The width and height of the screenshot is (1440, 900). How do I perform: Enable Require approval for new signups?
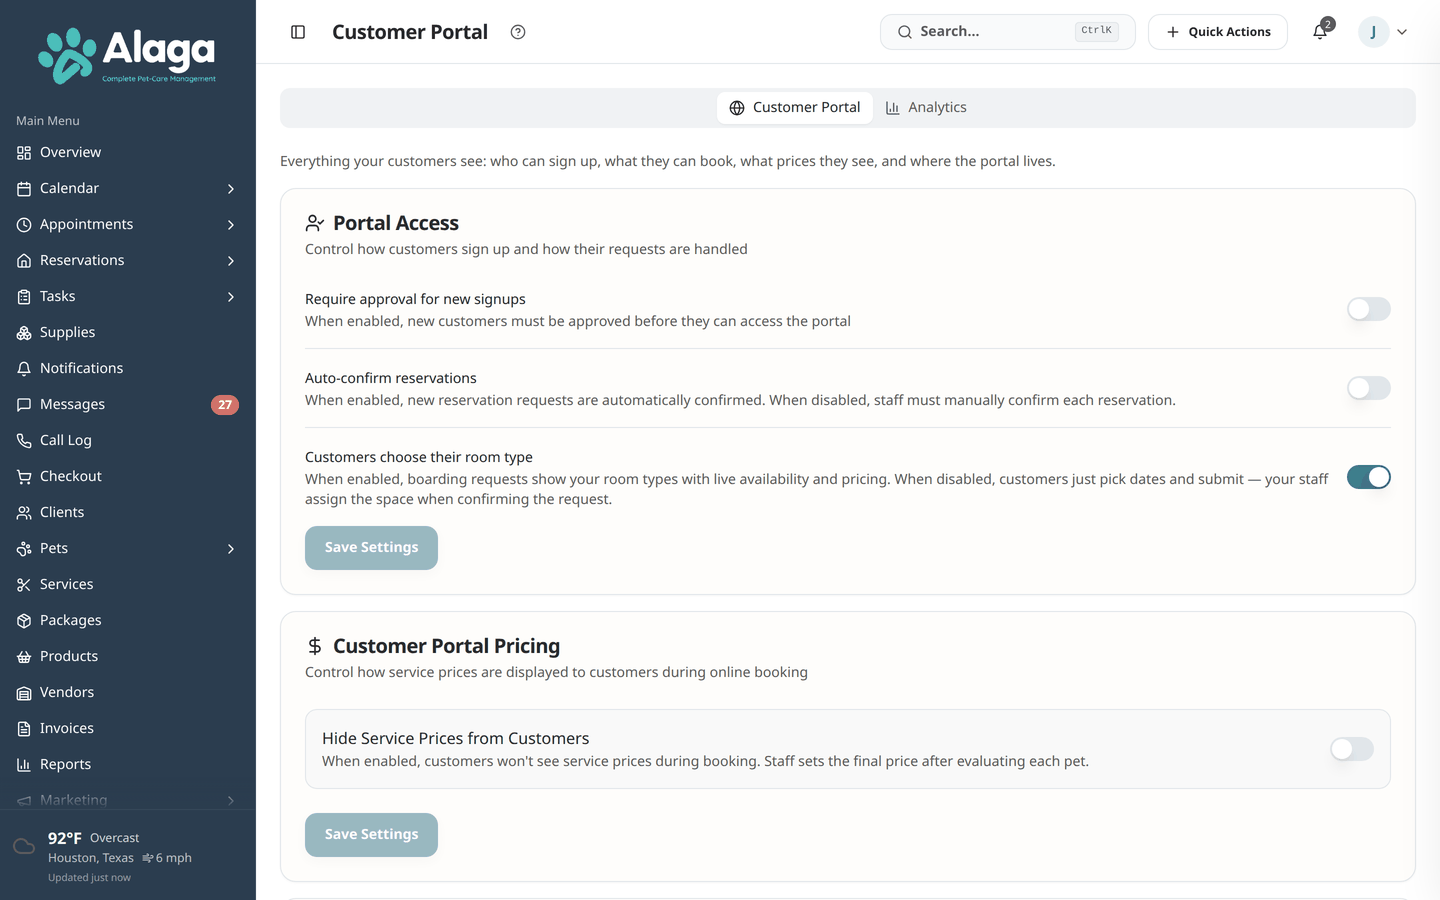[1368, 309]
